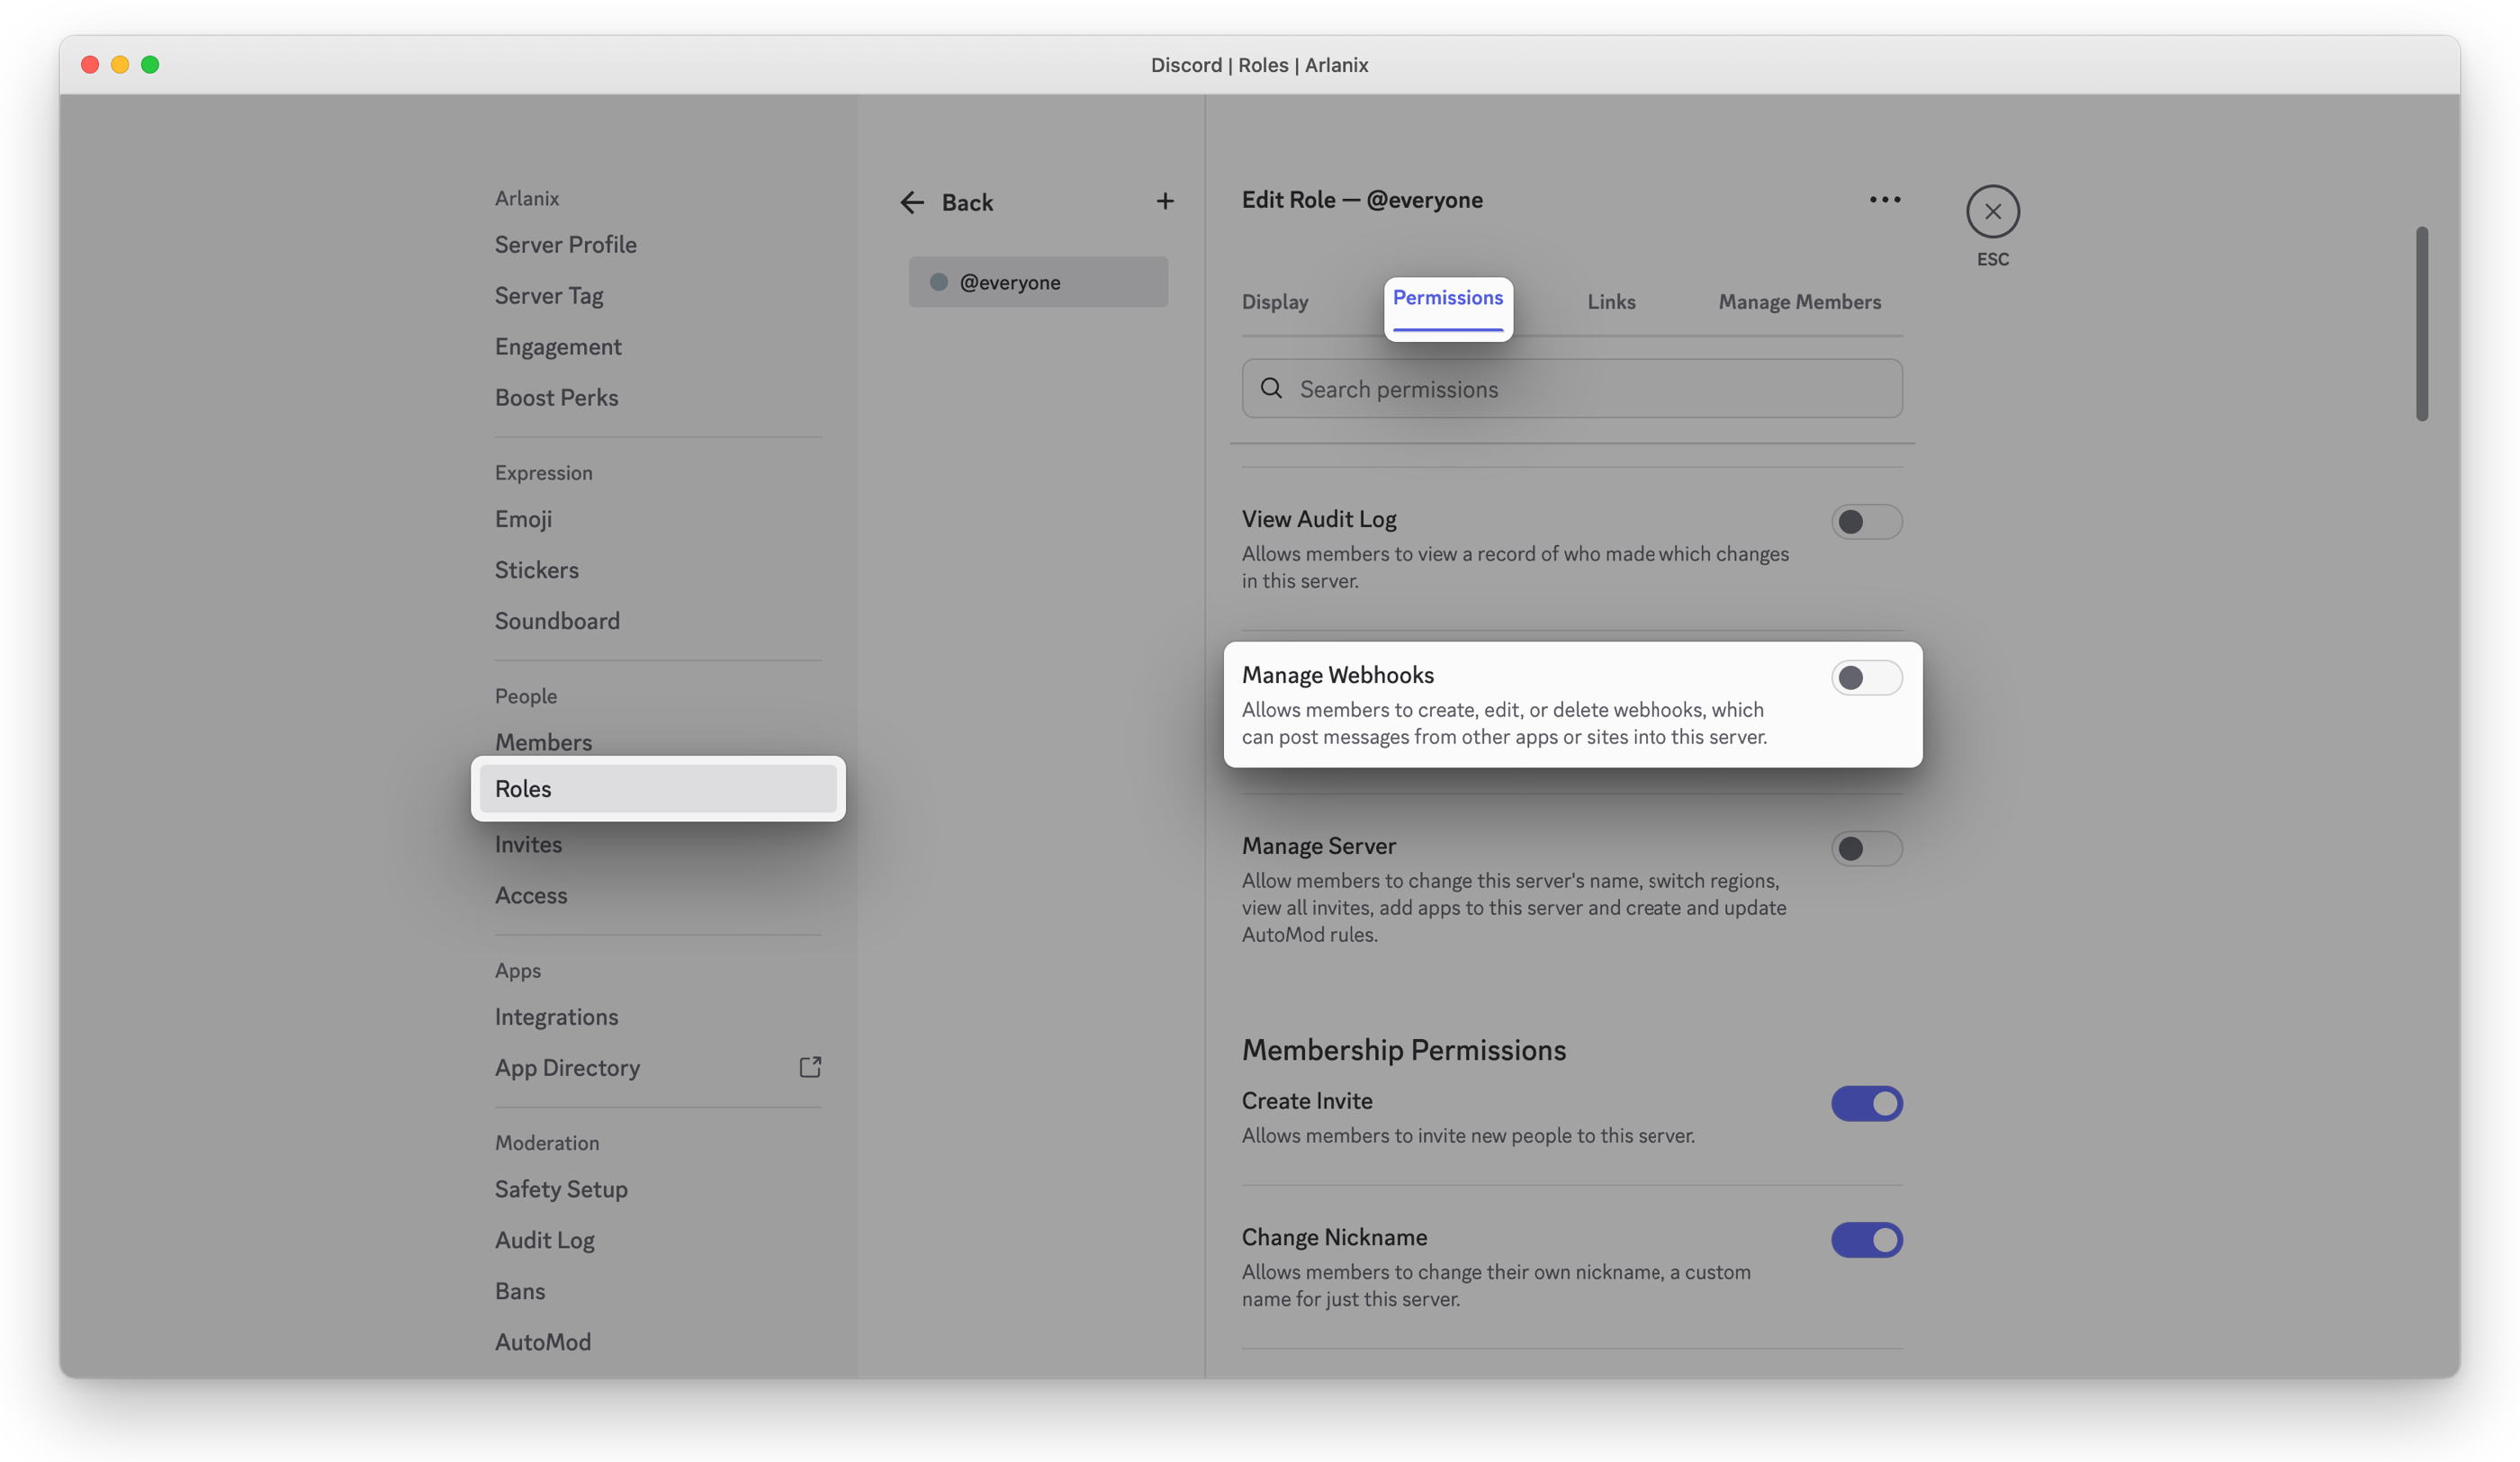Image resolution: width=2520 pixels, height=1462 pixels.
Task: Open App Directory external link icon
Action: [x=810, y=1067]
